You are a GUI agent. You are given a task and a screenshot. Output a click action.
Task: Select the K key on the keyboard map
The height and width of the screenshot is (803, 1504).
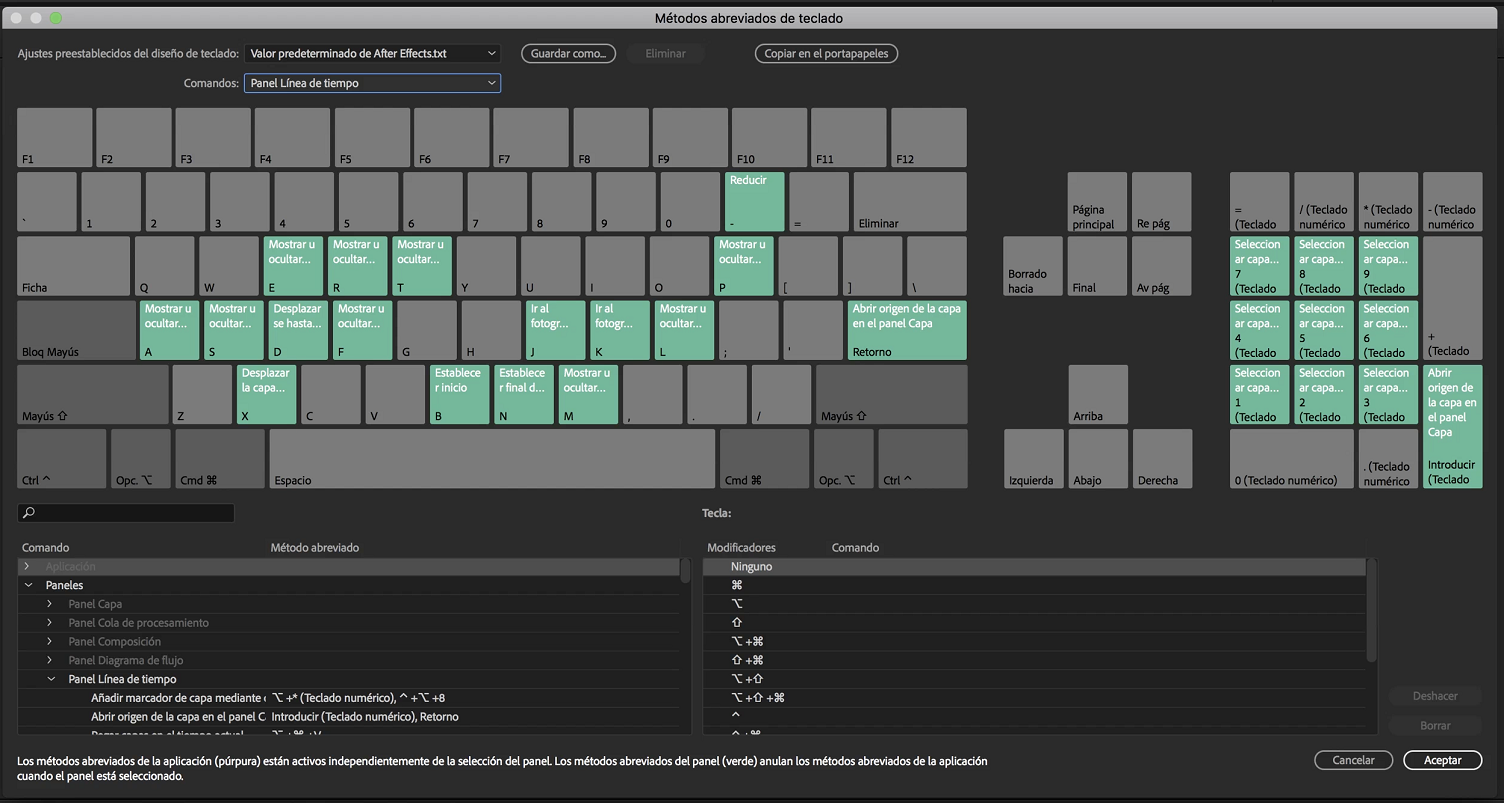coord(619,330)
